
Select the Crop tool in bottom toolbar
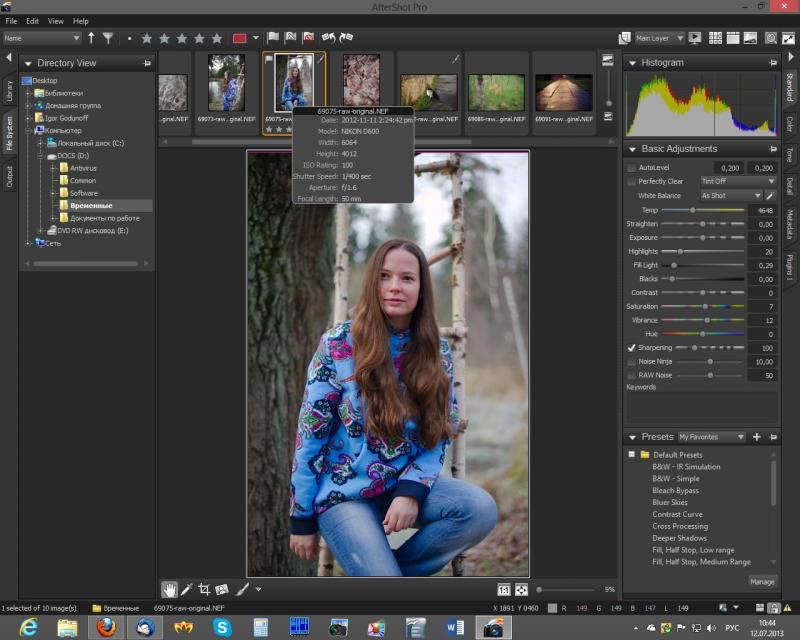[204, 589]
